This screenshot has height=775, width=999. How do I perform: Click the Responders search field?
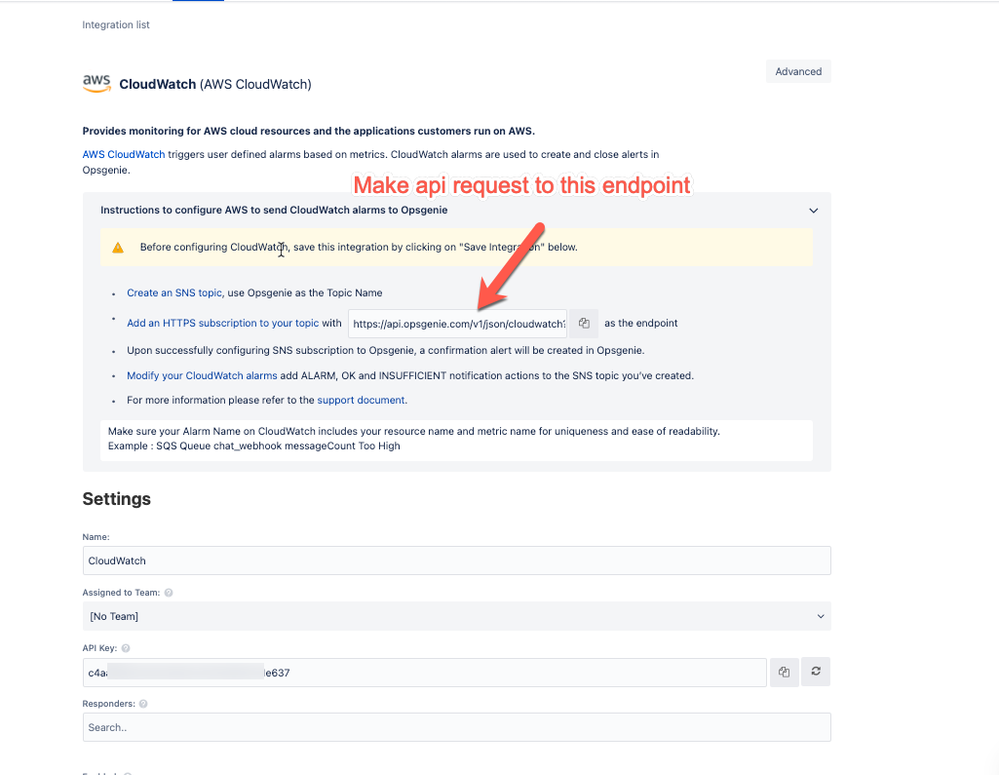[457, 727]
